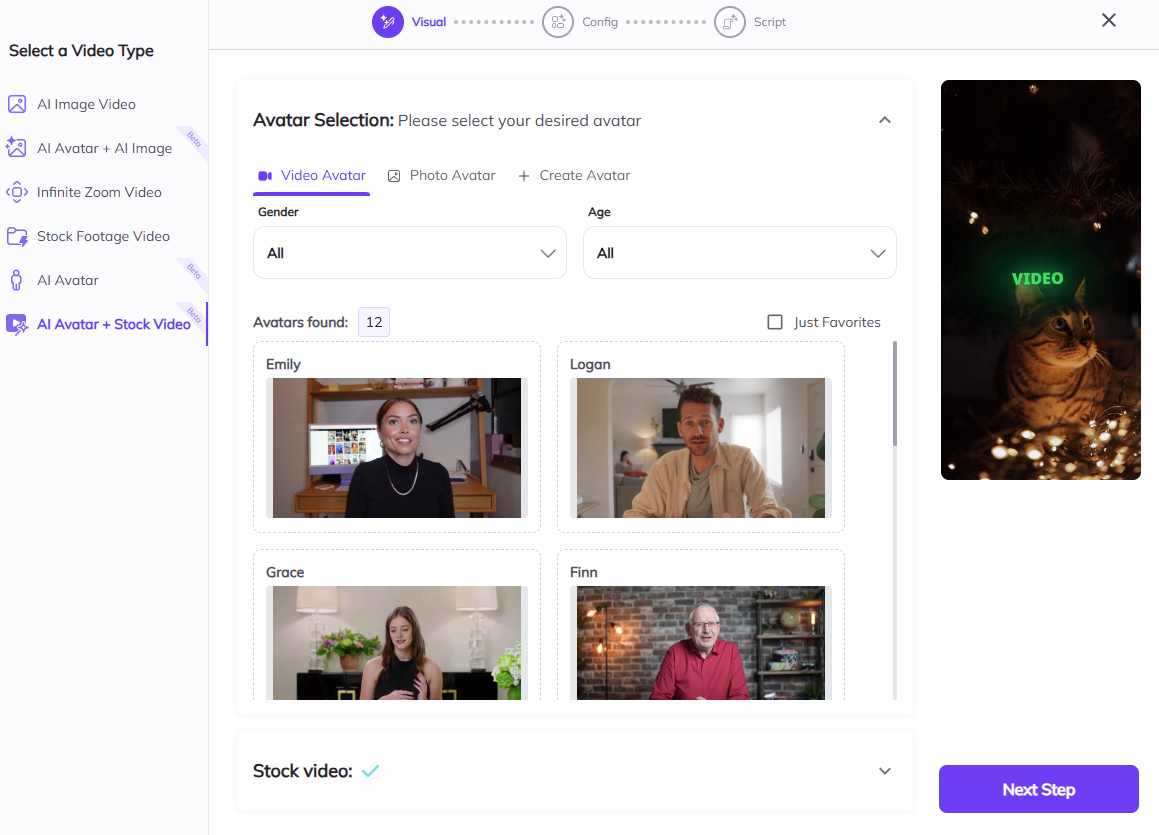
Task: Select Stock Footage Video type
Action: [103, 236]
